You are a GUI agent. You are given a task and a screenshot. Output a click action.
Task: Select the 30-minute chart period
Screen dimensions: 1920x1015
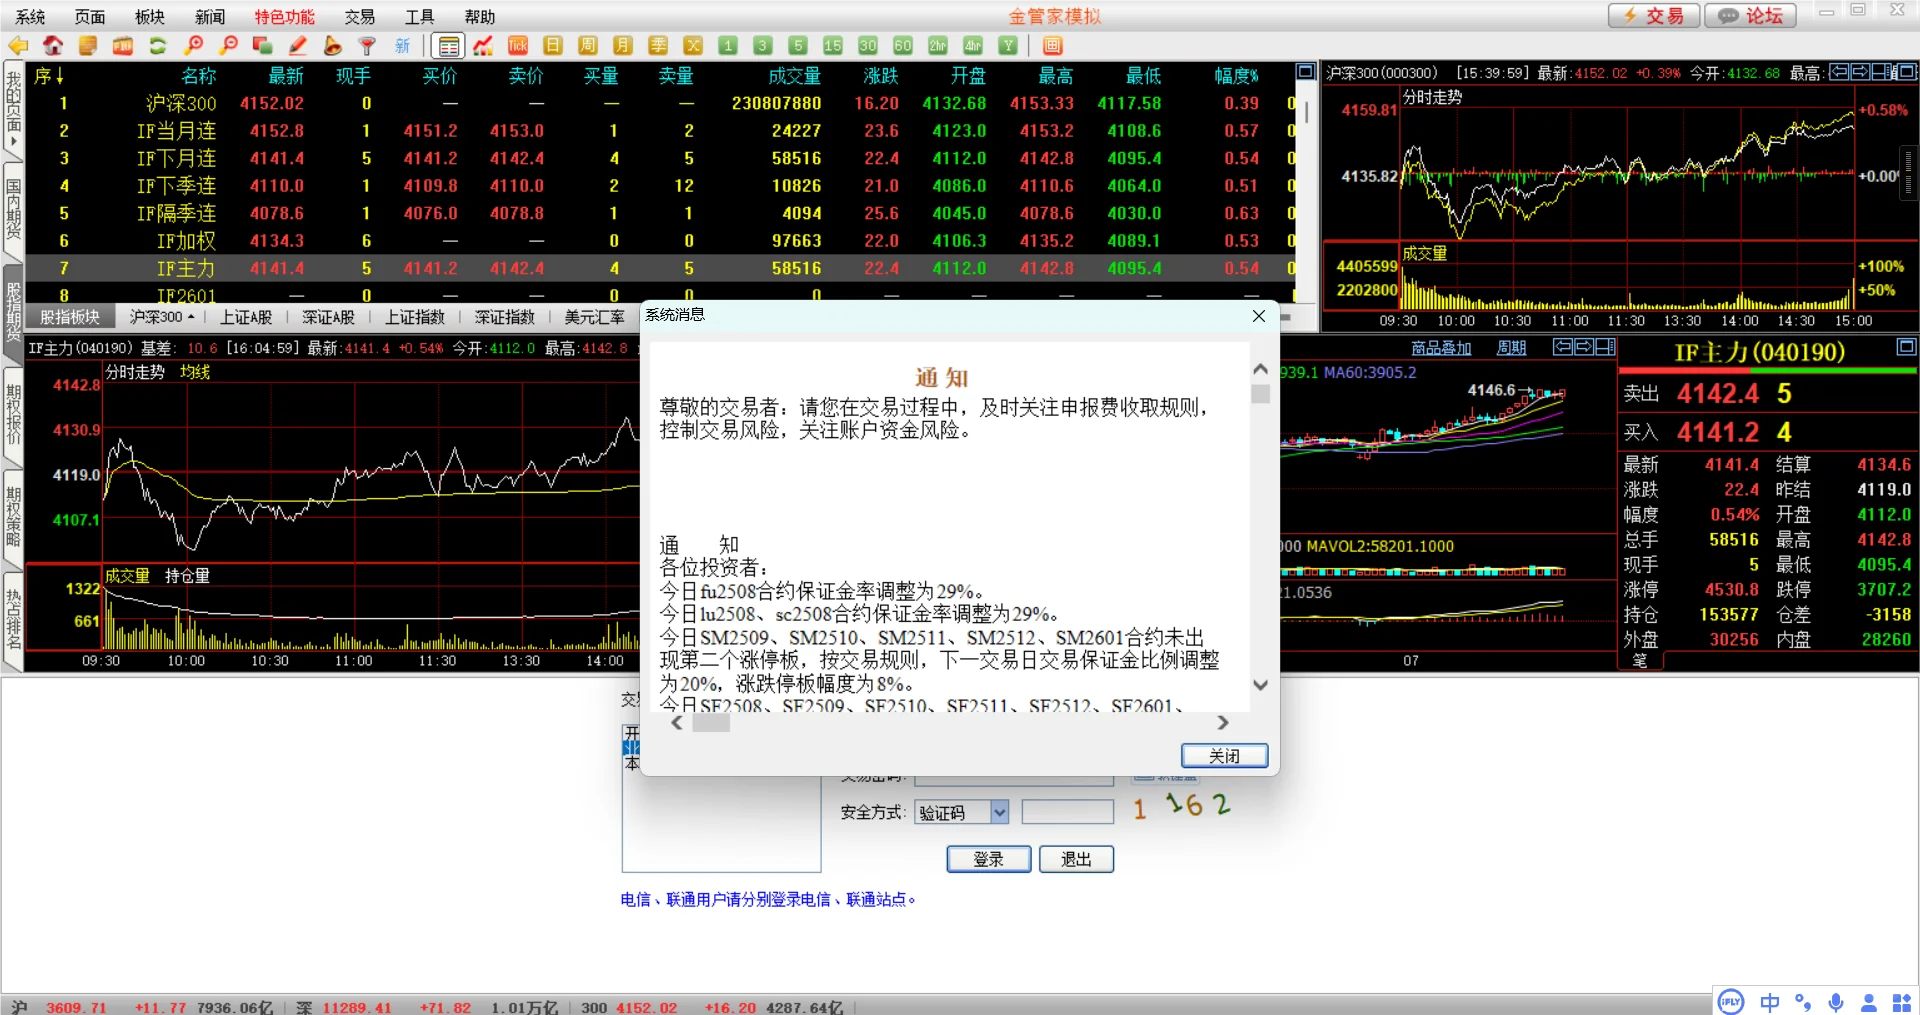tap(868, 46)
